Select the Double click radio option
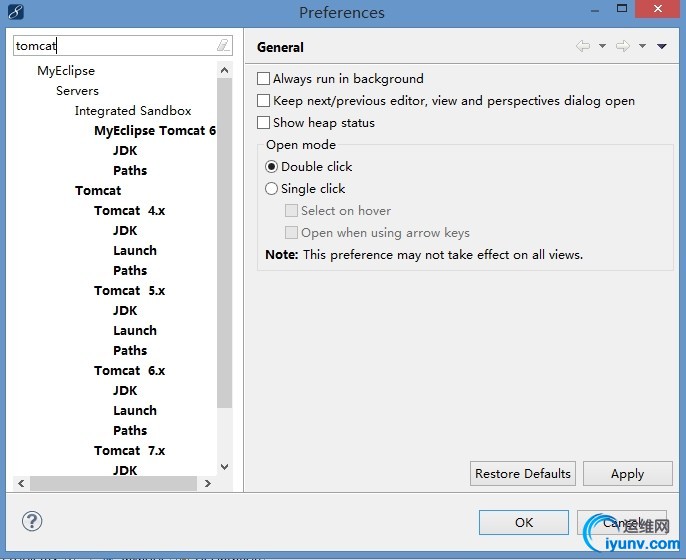Viewport: 686px width, 560px height. pos(271,167)
